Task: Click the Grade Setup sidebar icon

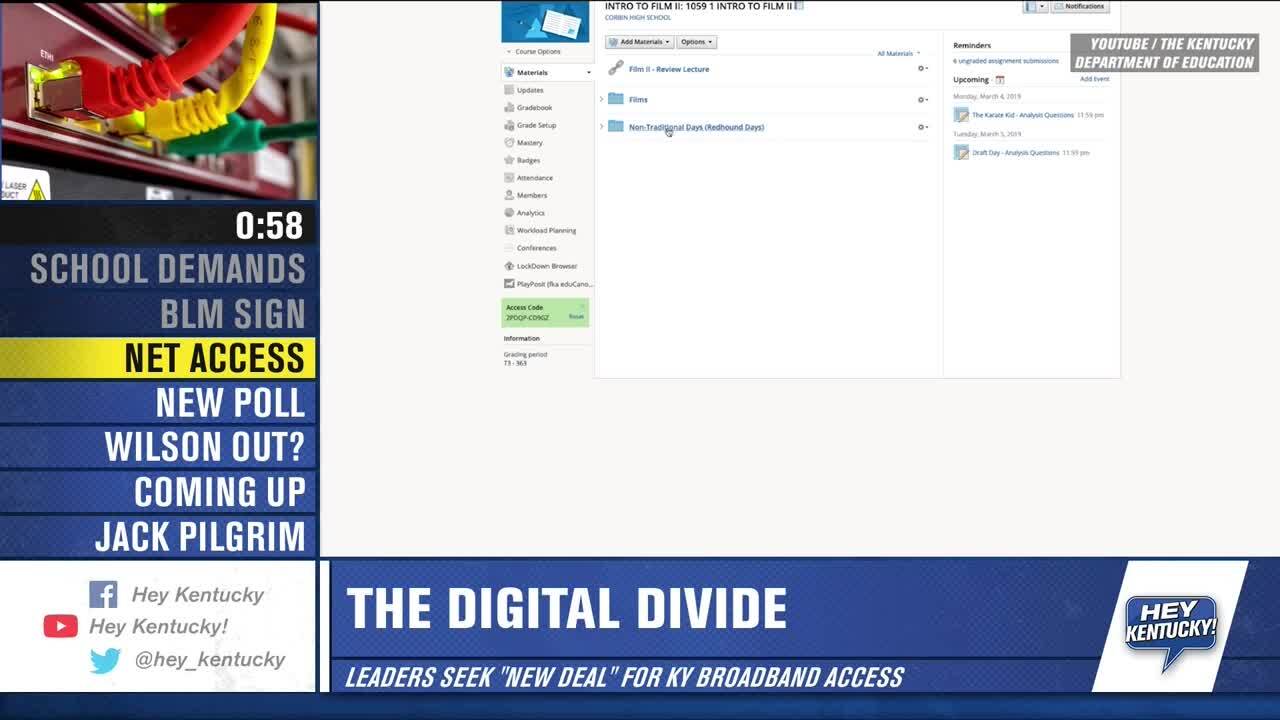Action: pos(509,125)
